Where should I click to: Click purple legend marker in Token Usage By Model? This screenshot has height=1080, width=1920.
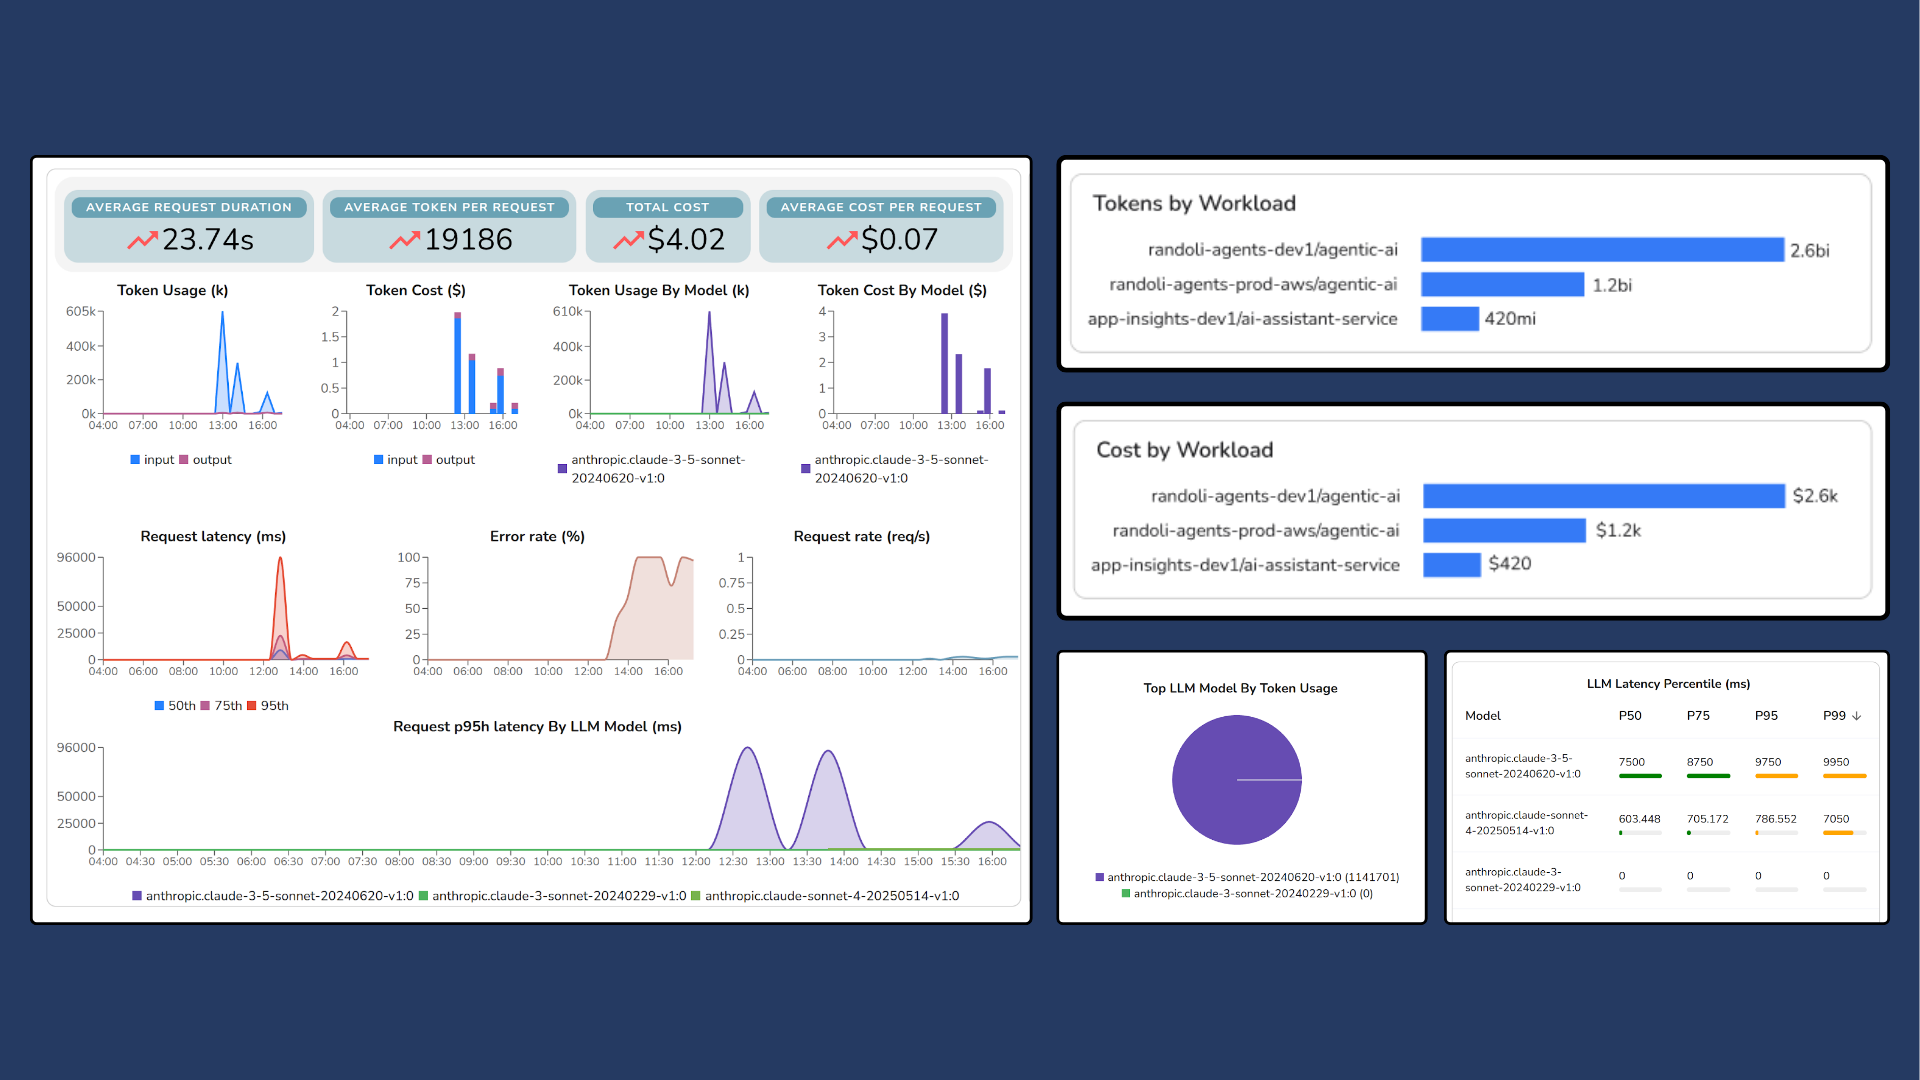[x=562, y=468]
